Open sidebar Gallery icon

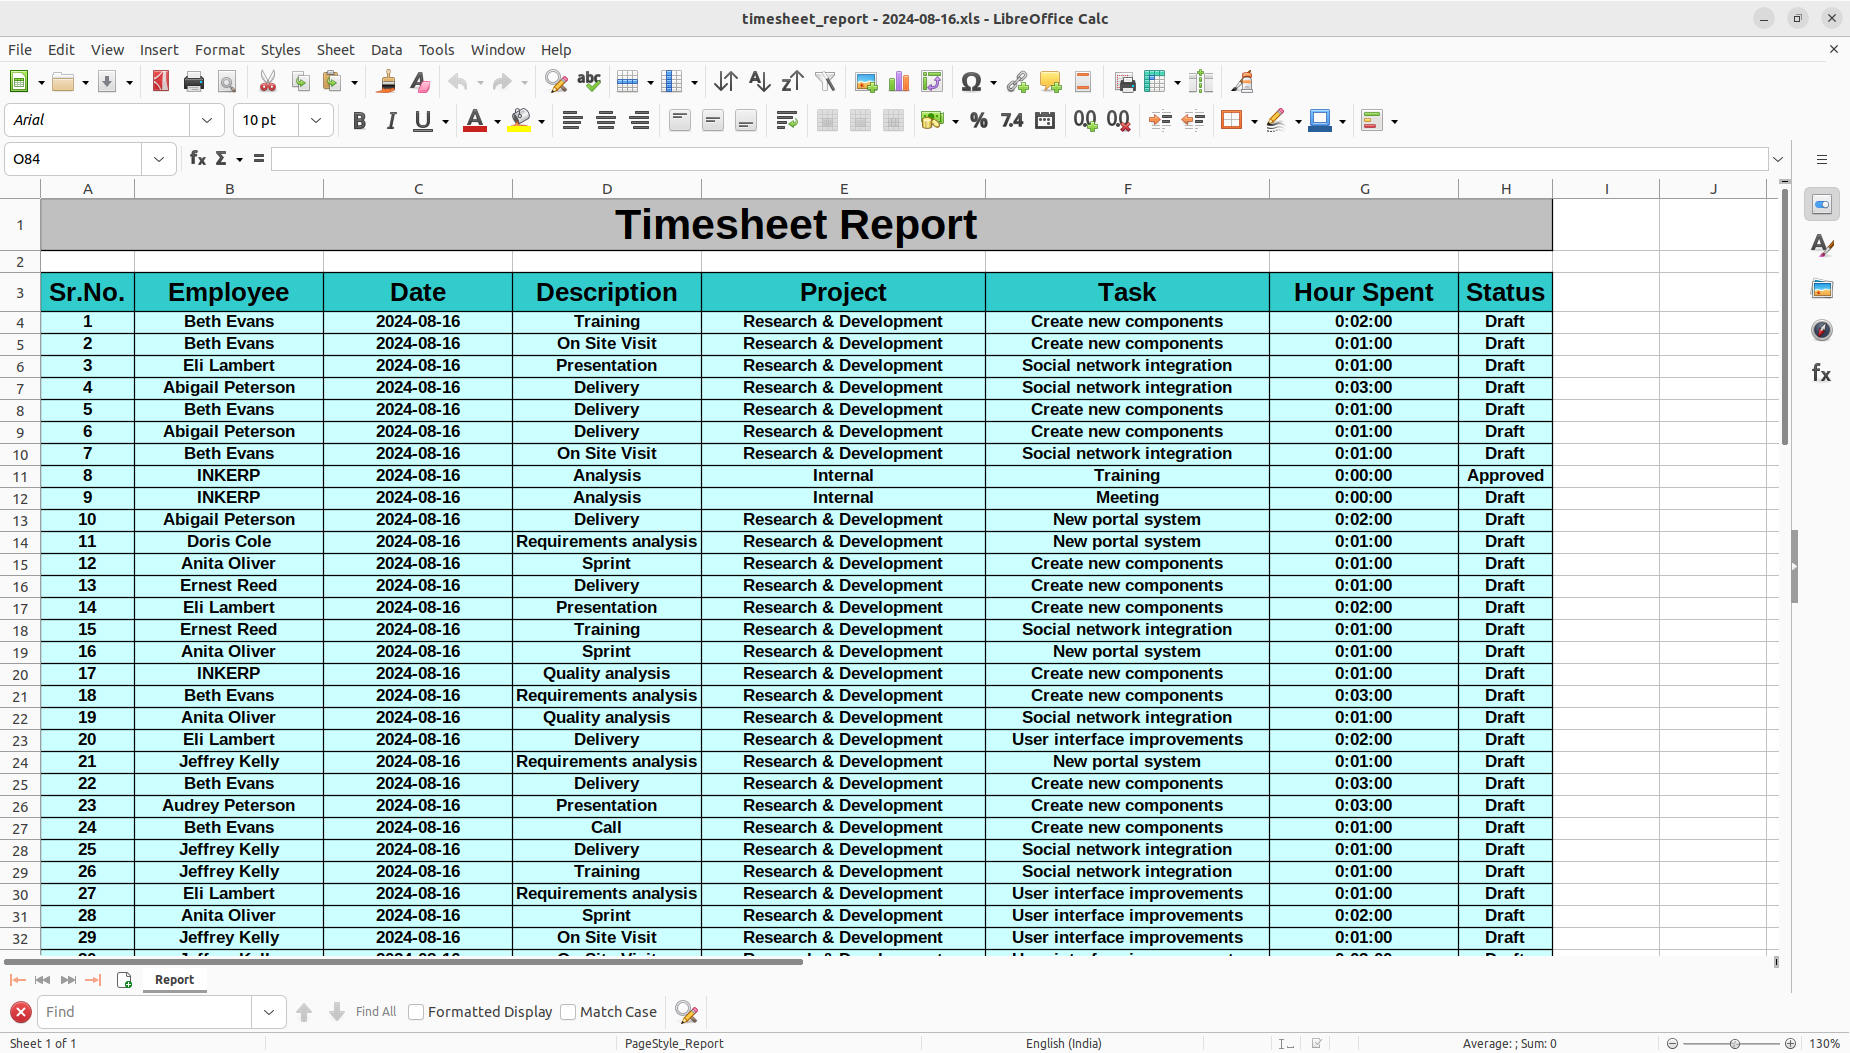pyautogui.click(x=1822, y=289)
